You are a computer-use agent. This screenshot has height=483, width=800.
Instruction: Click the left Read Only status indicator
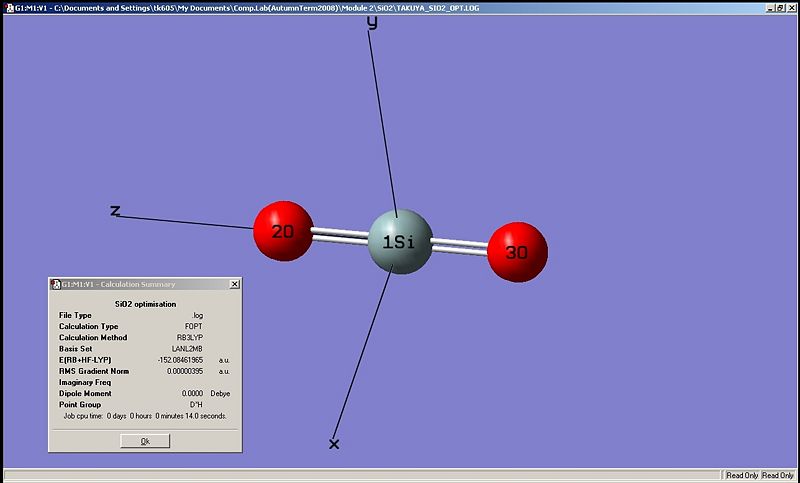tap(742, 475)
